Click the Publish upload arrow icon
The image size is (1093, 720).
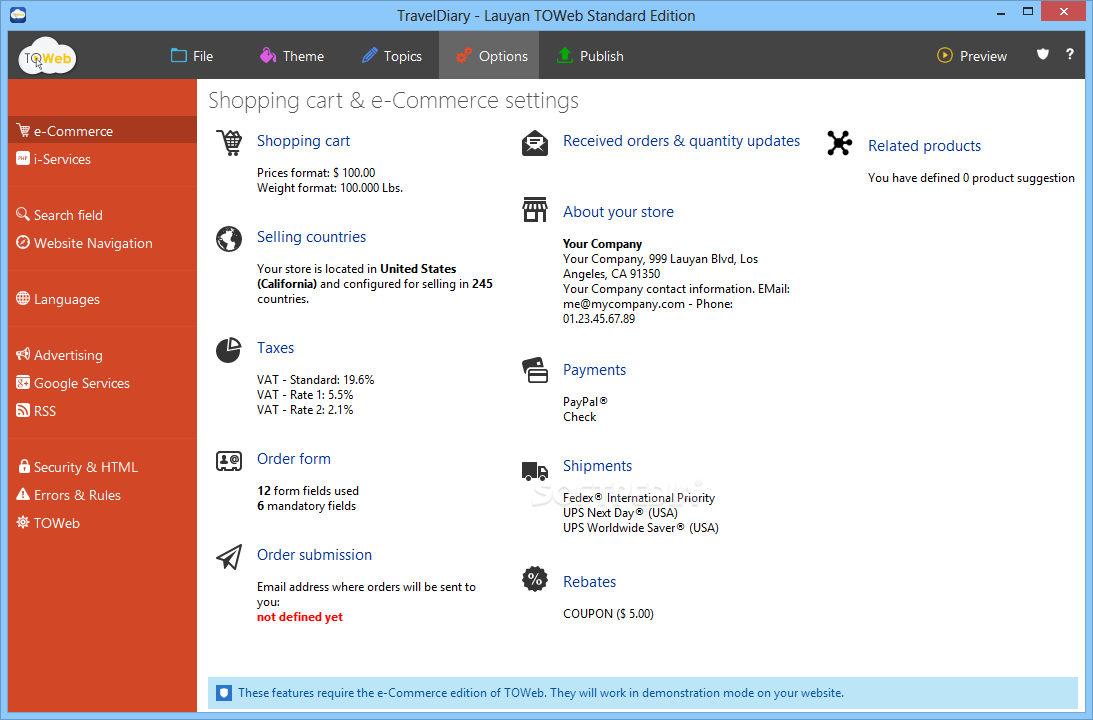565,55
